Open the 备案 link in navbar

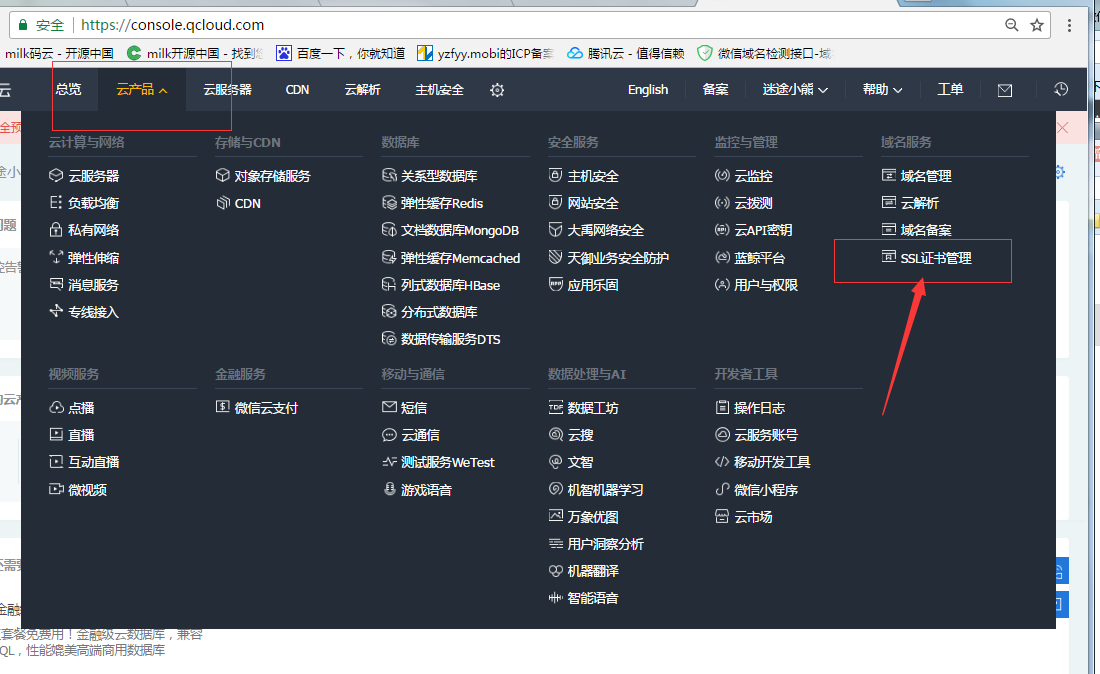[716, 90]
